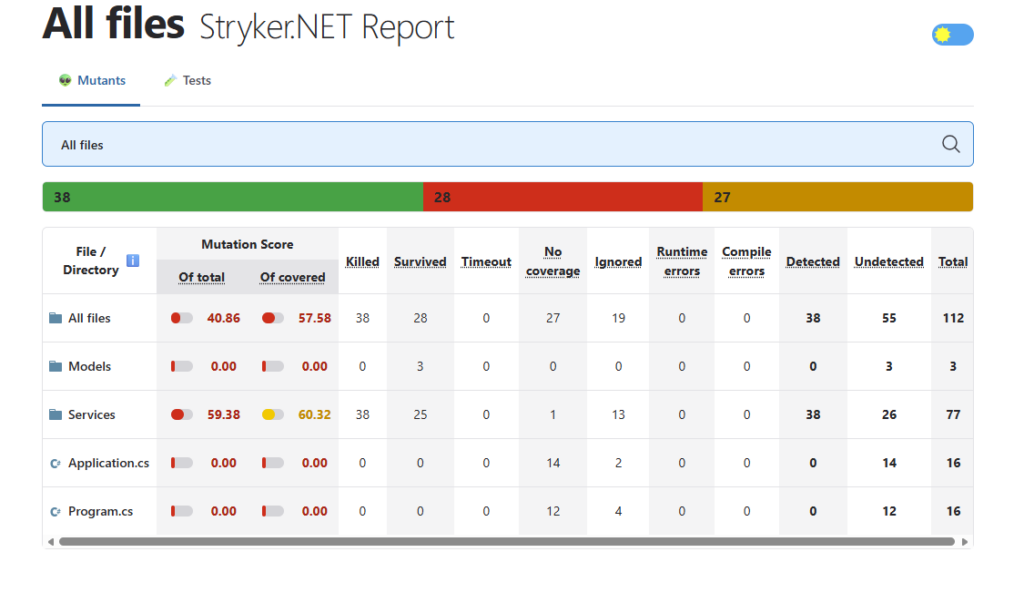Click the Program.cs file icon

(x=55, y=512)
